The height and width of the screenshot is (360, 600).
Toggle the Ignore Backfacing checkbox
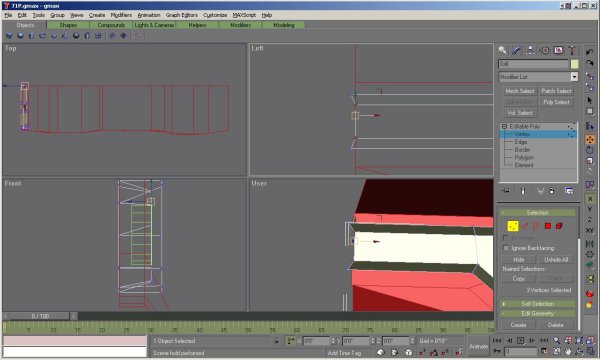tap(506, 248)
